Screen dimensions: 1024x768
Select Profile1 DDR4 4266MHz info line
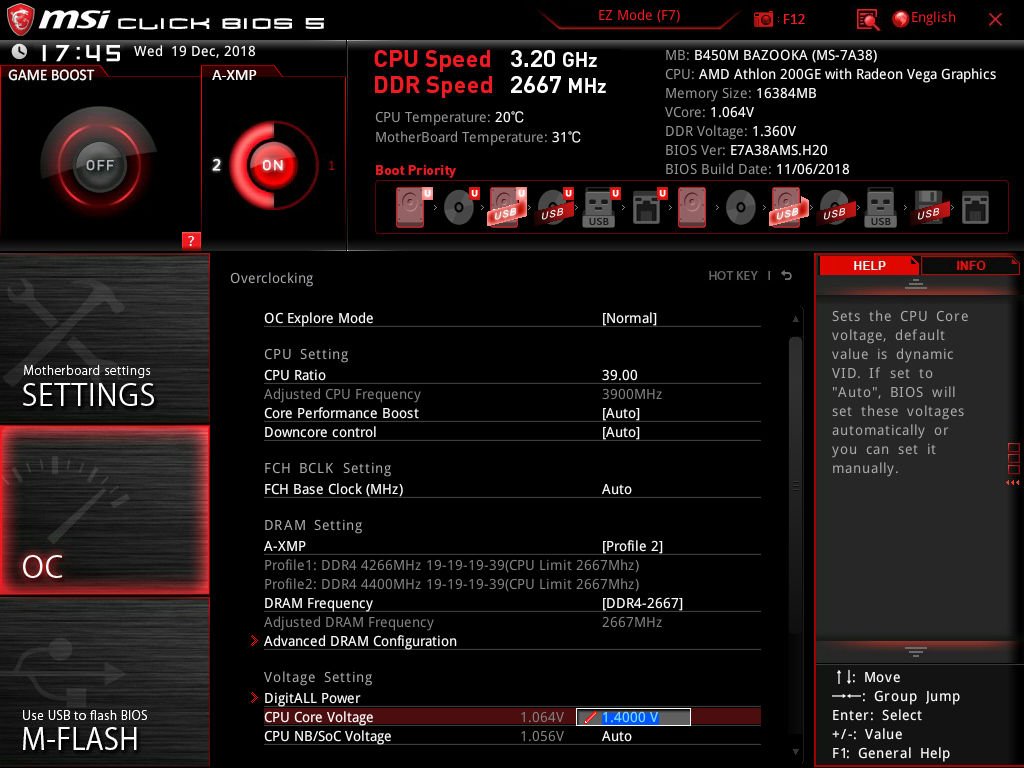point(451,565)
